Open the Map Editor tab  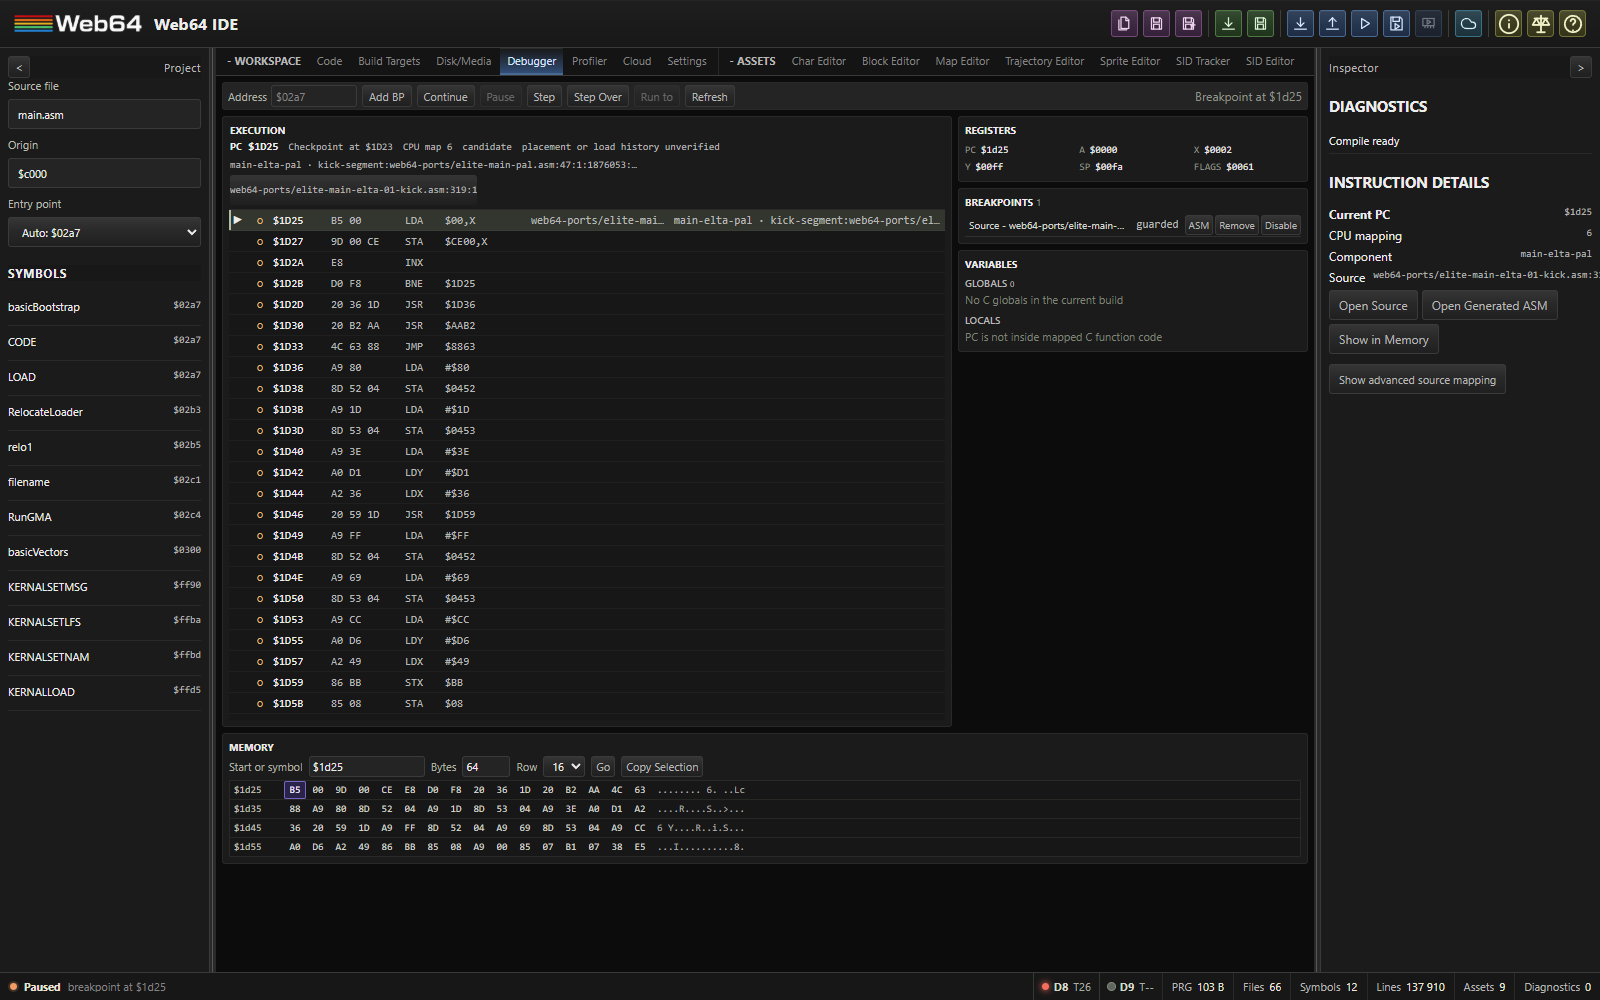962,61
